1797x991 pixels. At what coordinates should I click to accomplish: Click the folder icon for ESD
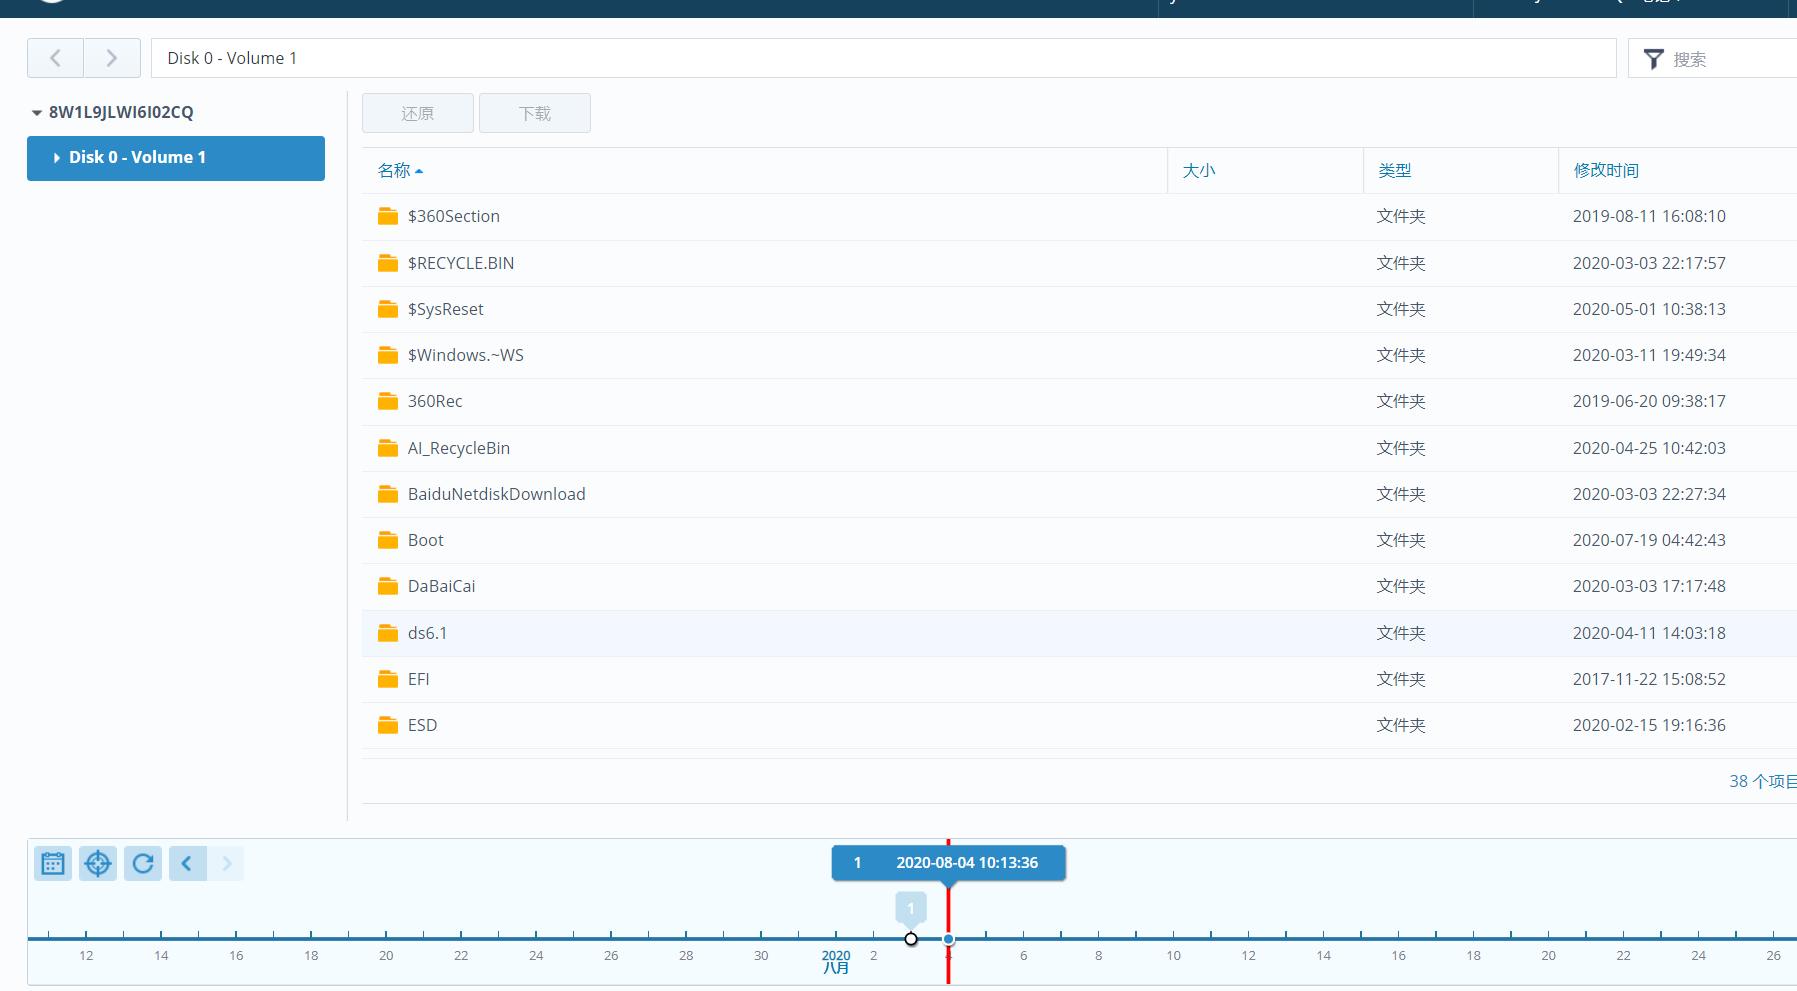(388, 725)
